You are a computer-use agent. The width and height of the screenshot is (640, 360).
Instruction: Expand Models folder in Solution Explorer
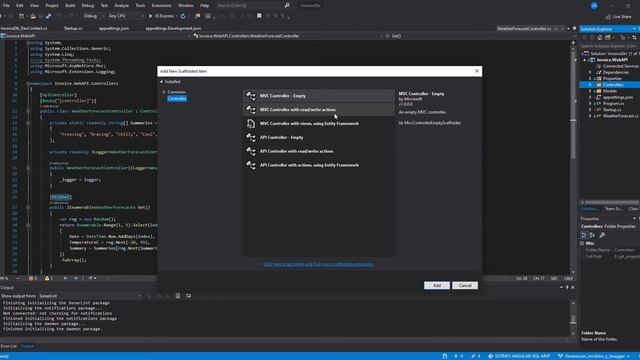click(x=590, y=91)
